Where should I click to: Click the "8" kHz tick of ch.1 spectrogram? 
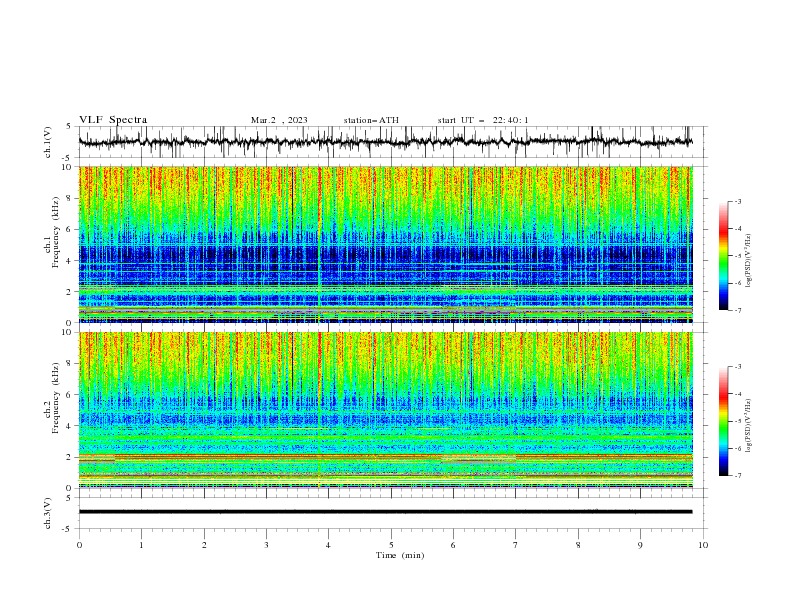tap(69, 198)
